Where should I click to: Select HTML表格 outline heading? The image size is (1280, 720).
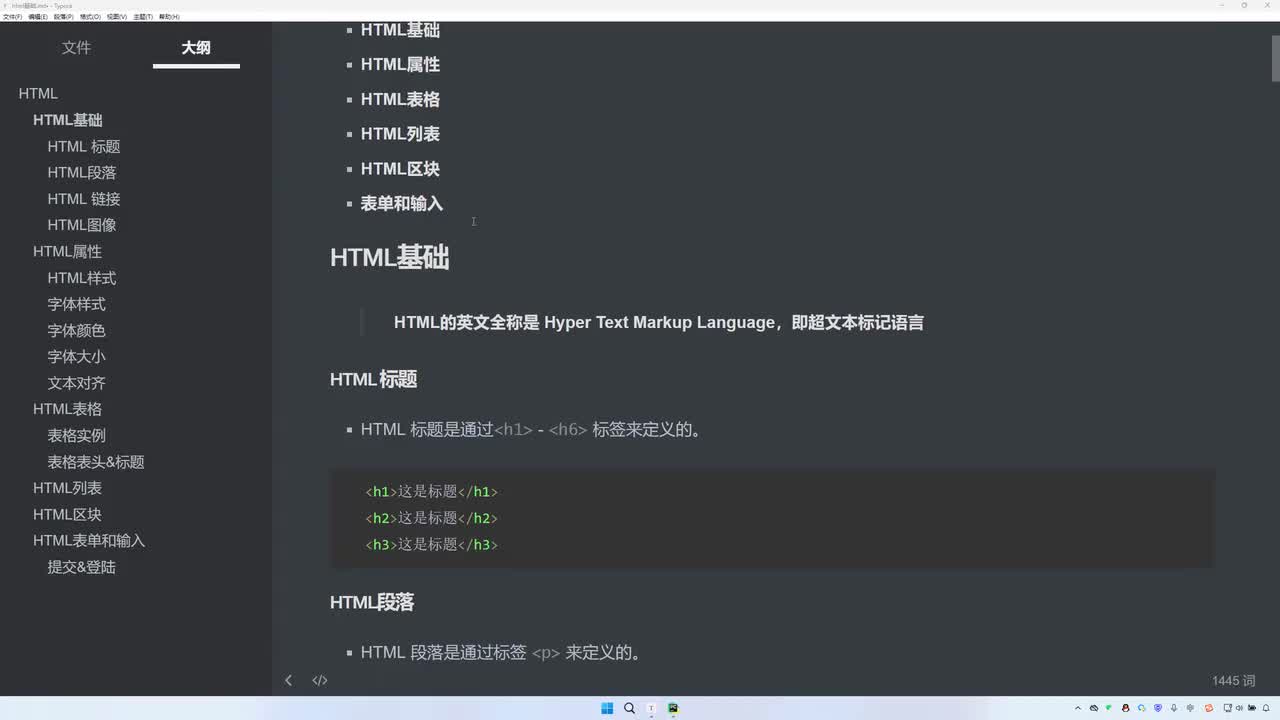click(67, 409)
